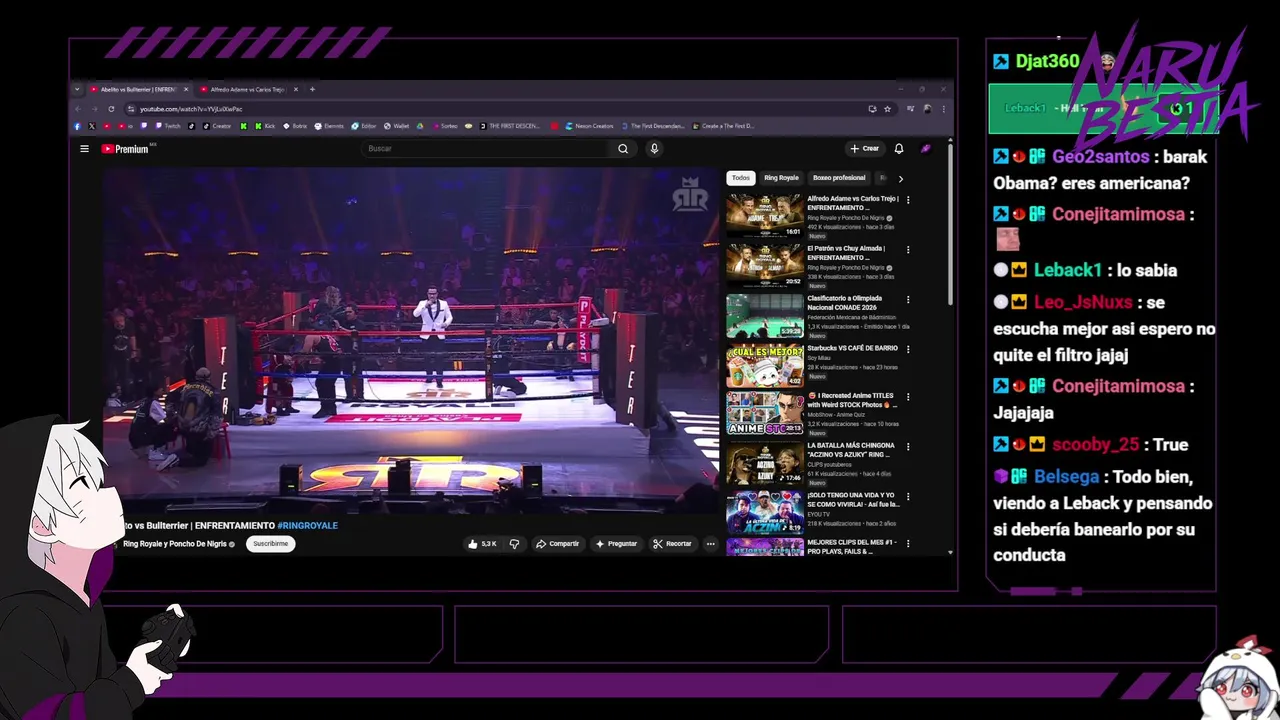Open Aczino vs Azuky battle thumbnail
This screenshot has width=1280, height=720.
point(765,463)
